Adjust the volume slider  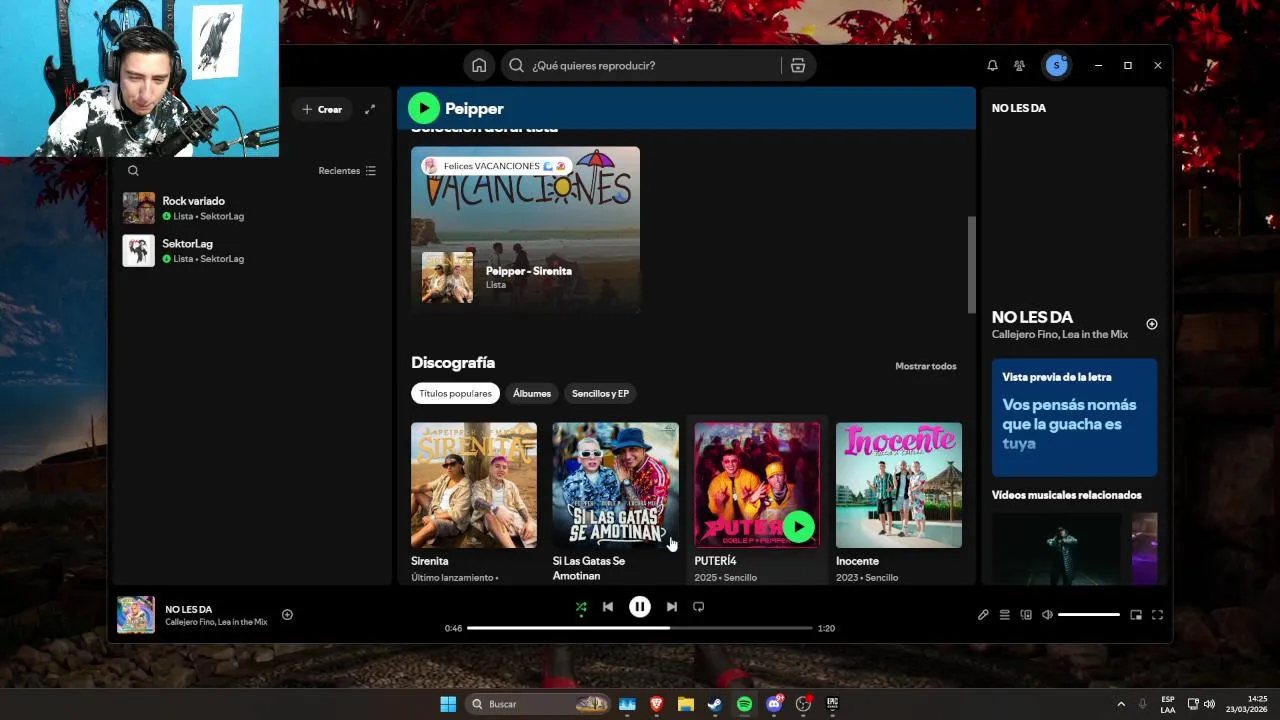tap(1089, 615)
